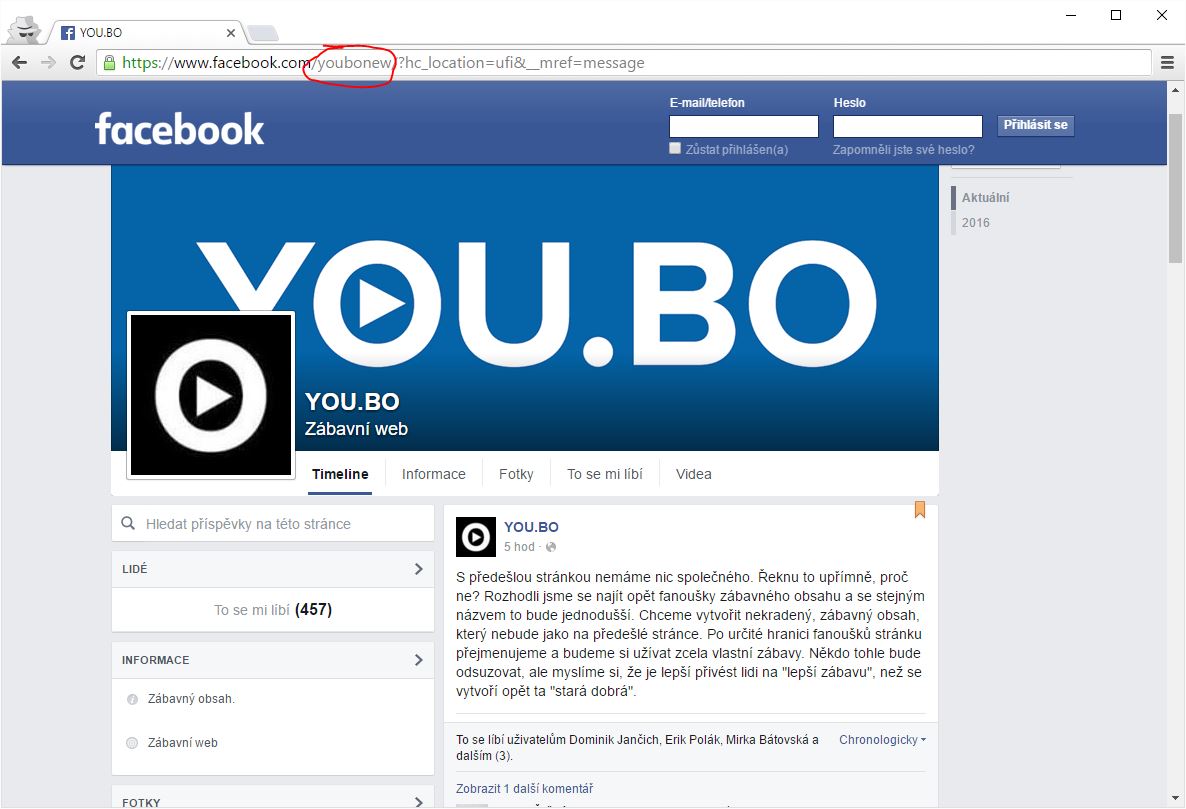Click the incognito spy icon
Viewport: 1186px width, 809px height.
(24, 29)
